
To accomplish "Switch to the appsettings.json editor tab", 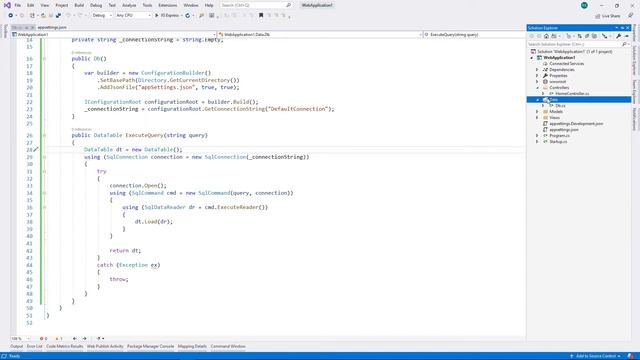I will tap(52, 27).
